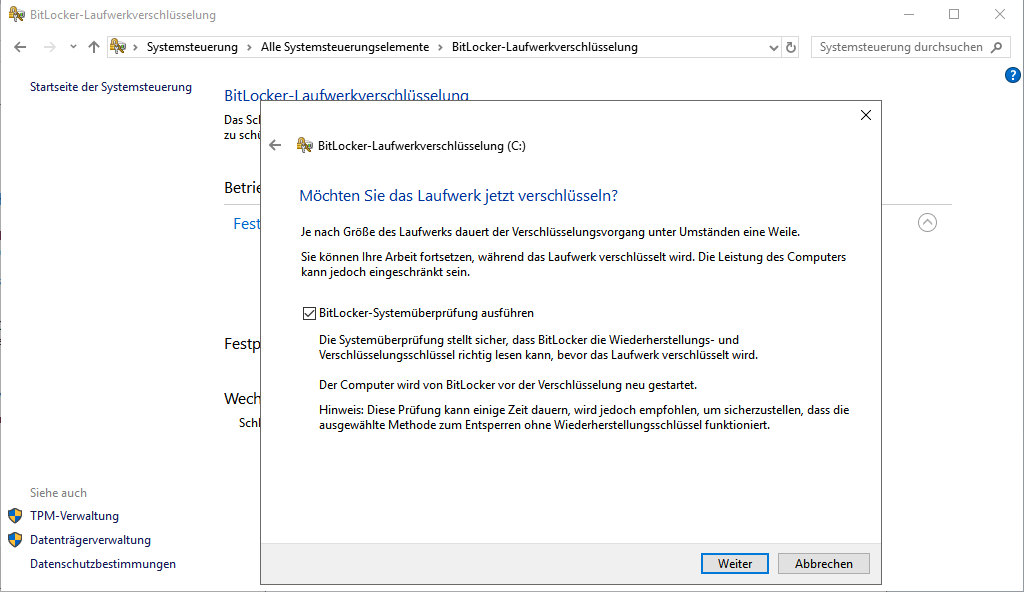Viewport: 1024px width, 592px height.
Task: Refresh the Control Panel view
Action: [x=791, y=47]
